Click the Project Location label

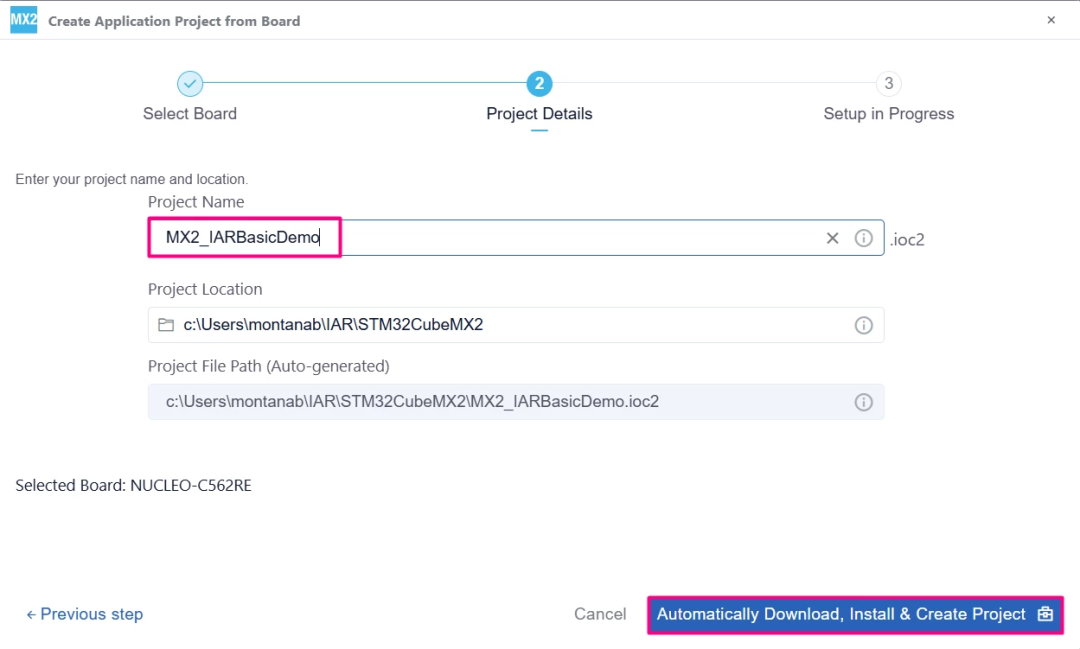[x=205, y=289]
